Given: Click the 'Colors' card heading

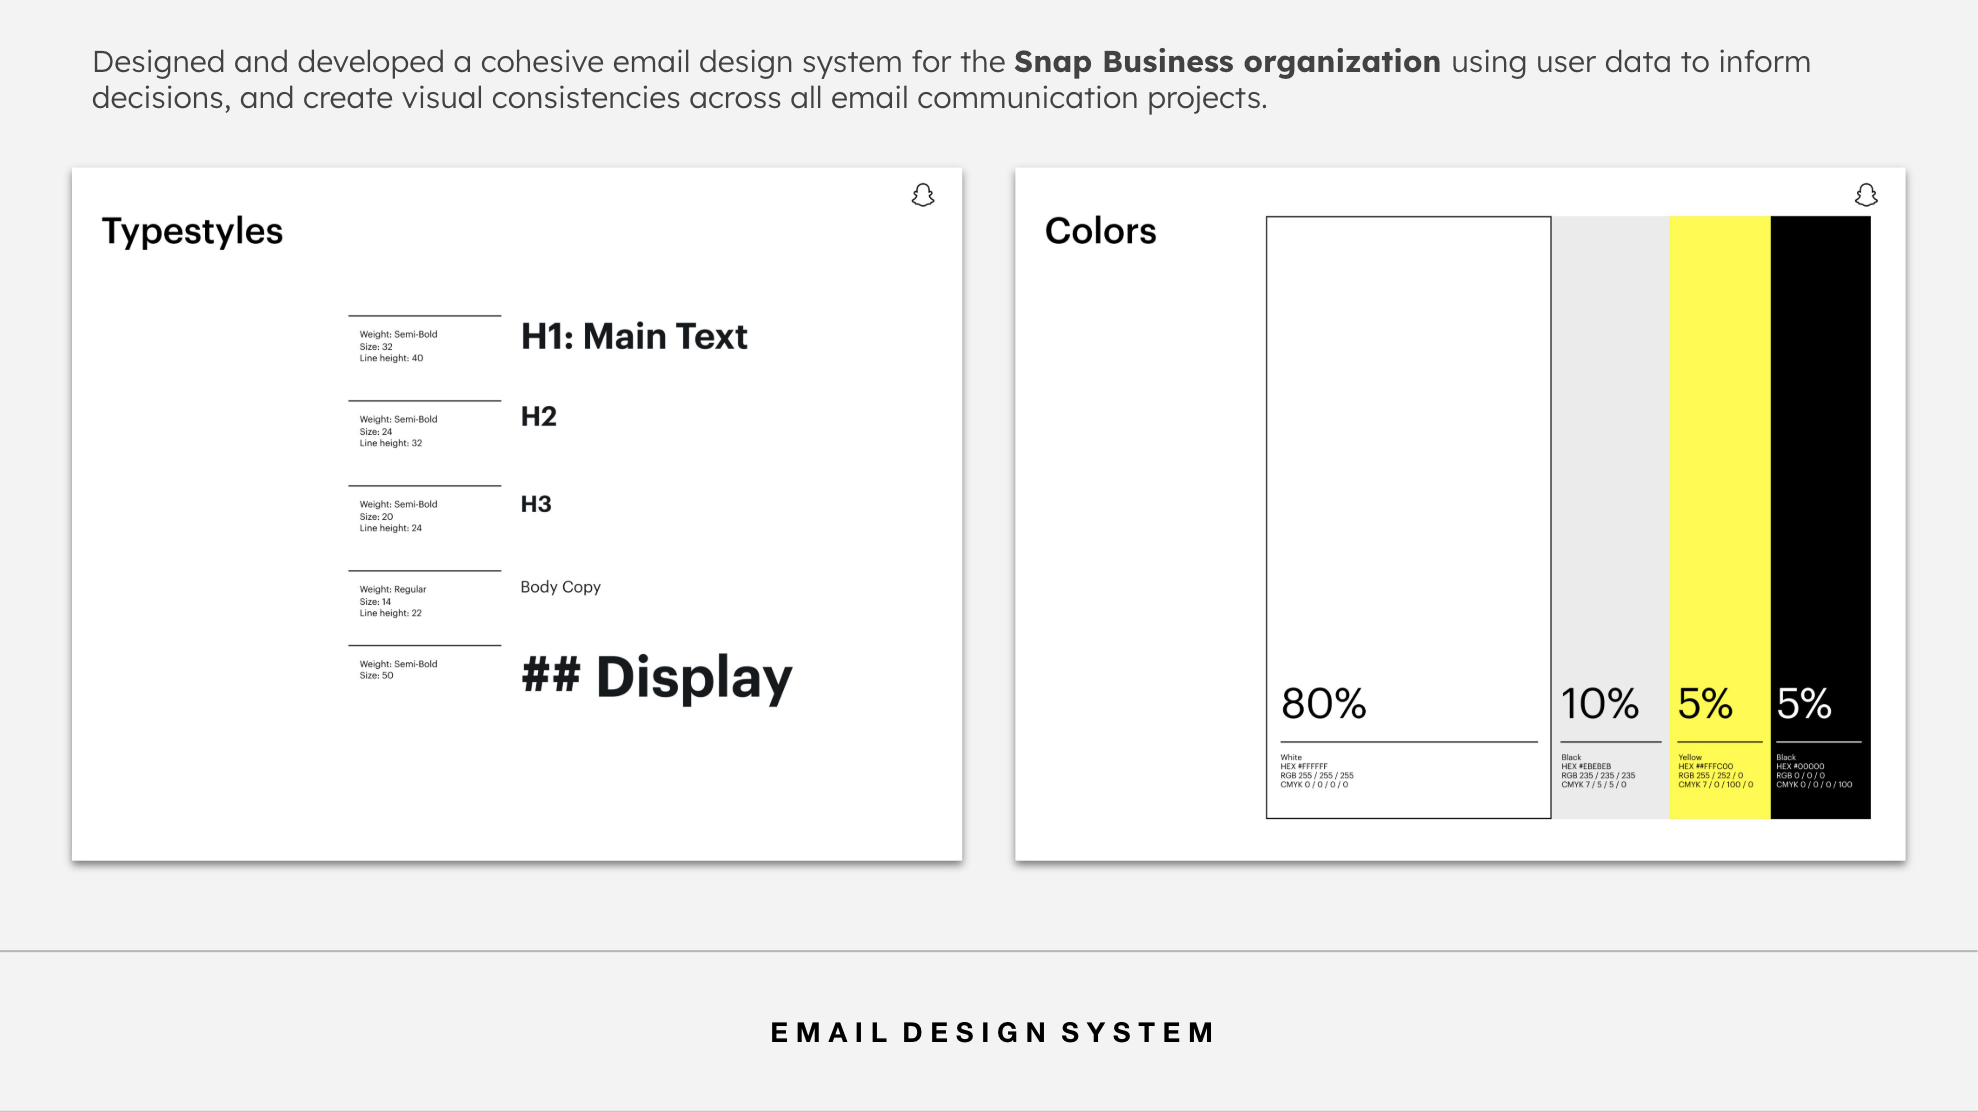Looking at the screenshot, I should click(1100, 231).
